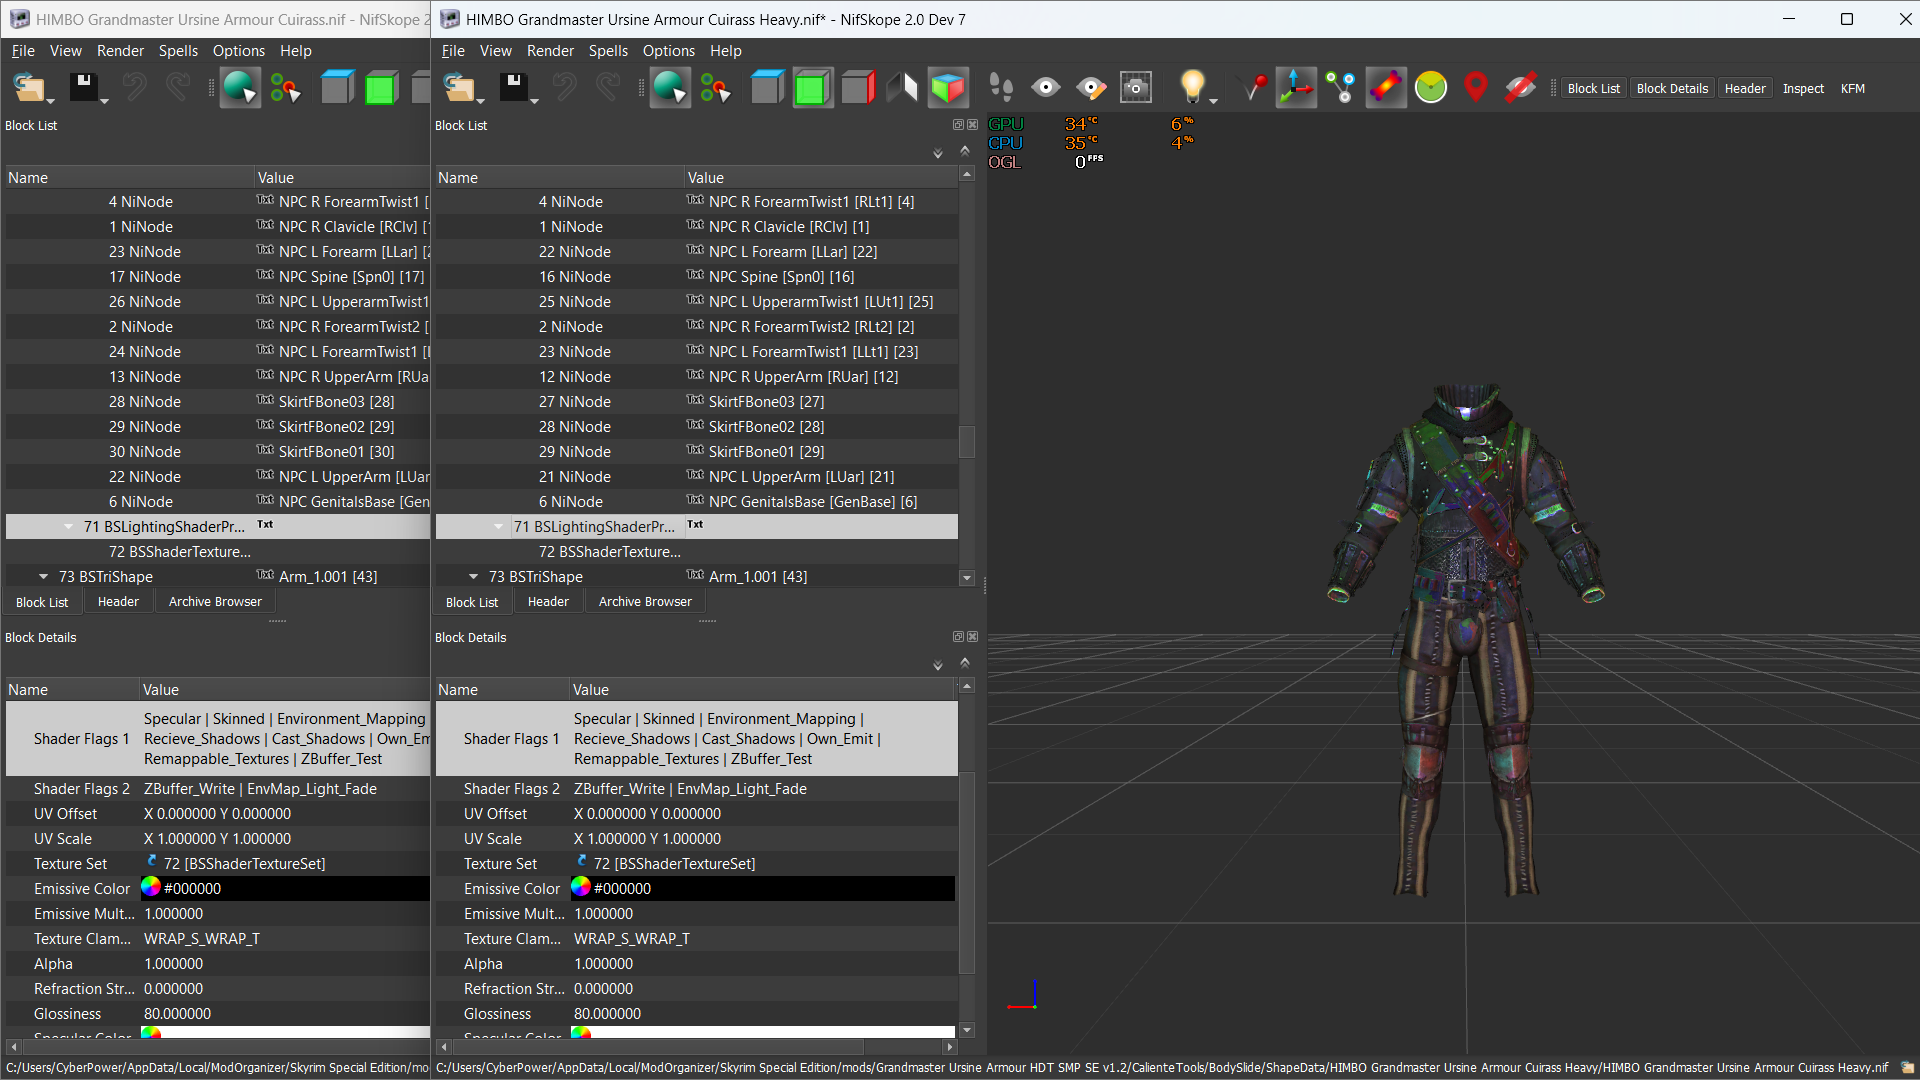
Task: Collapse the 73 BSTriShape tree node
Action: (x=473, y=577)
